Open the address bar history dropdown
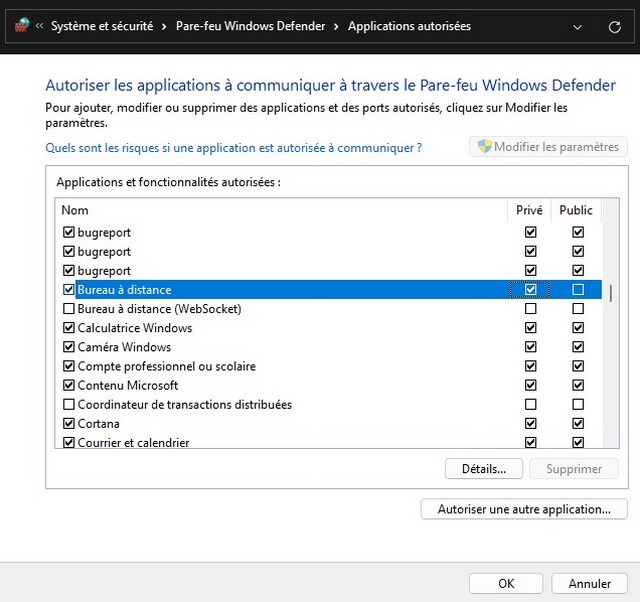 [x=577, y=27]
